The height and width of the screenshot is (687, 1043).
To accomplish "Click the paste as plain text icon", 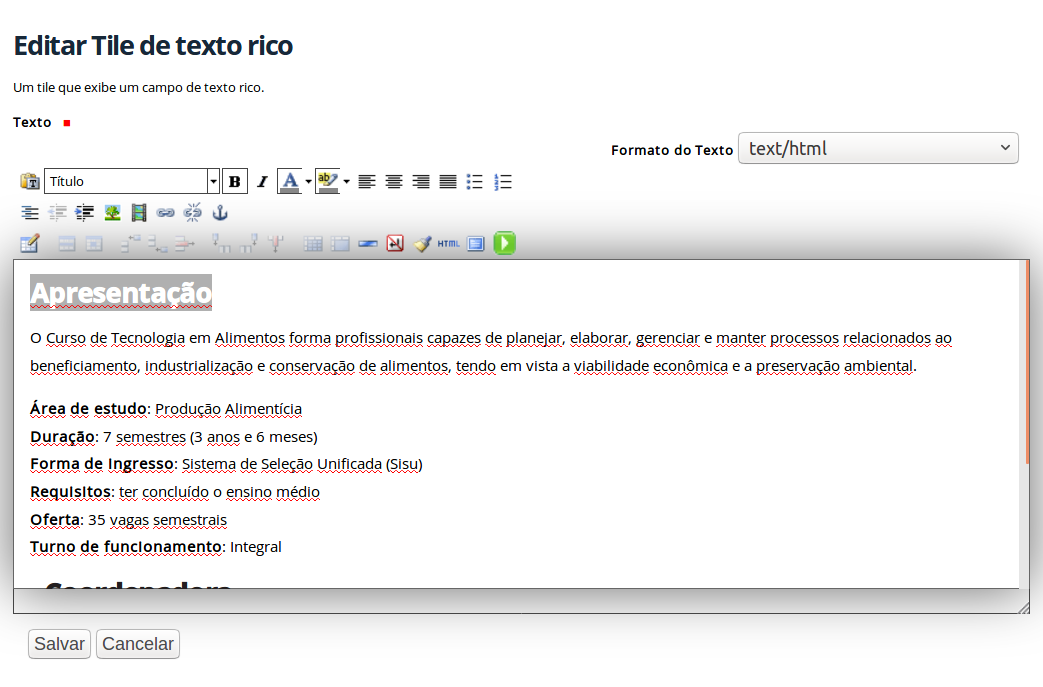I will tap(29, 181).
